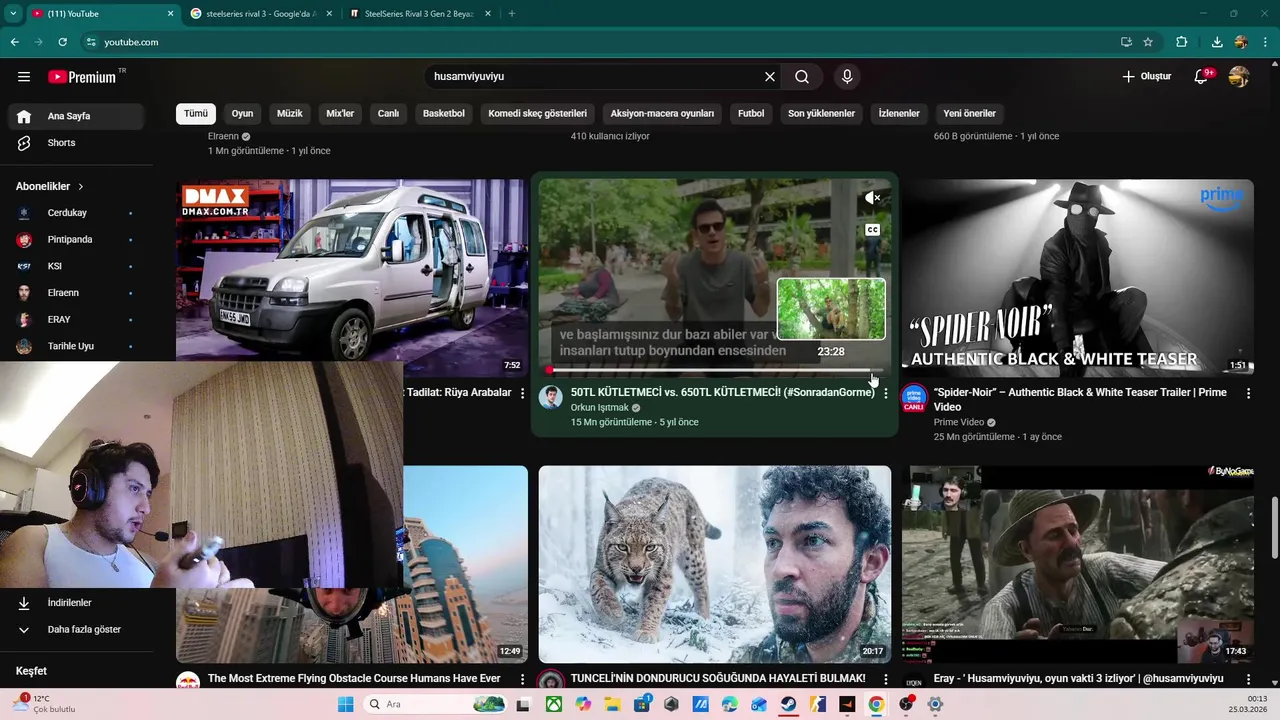This screenshot has width=1280, height=720.
Task: Select the İzlenenler filter chip
Action: (899, 114)
